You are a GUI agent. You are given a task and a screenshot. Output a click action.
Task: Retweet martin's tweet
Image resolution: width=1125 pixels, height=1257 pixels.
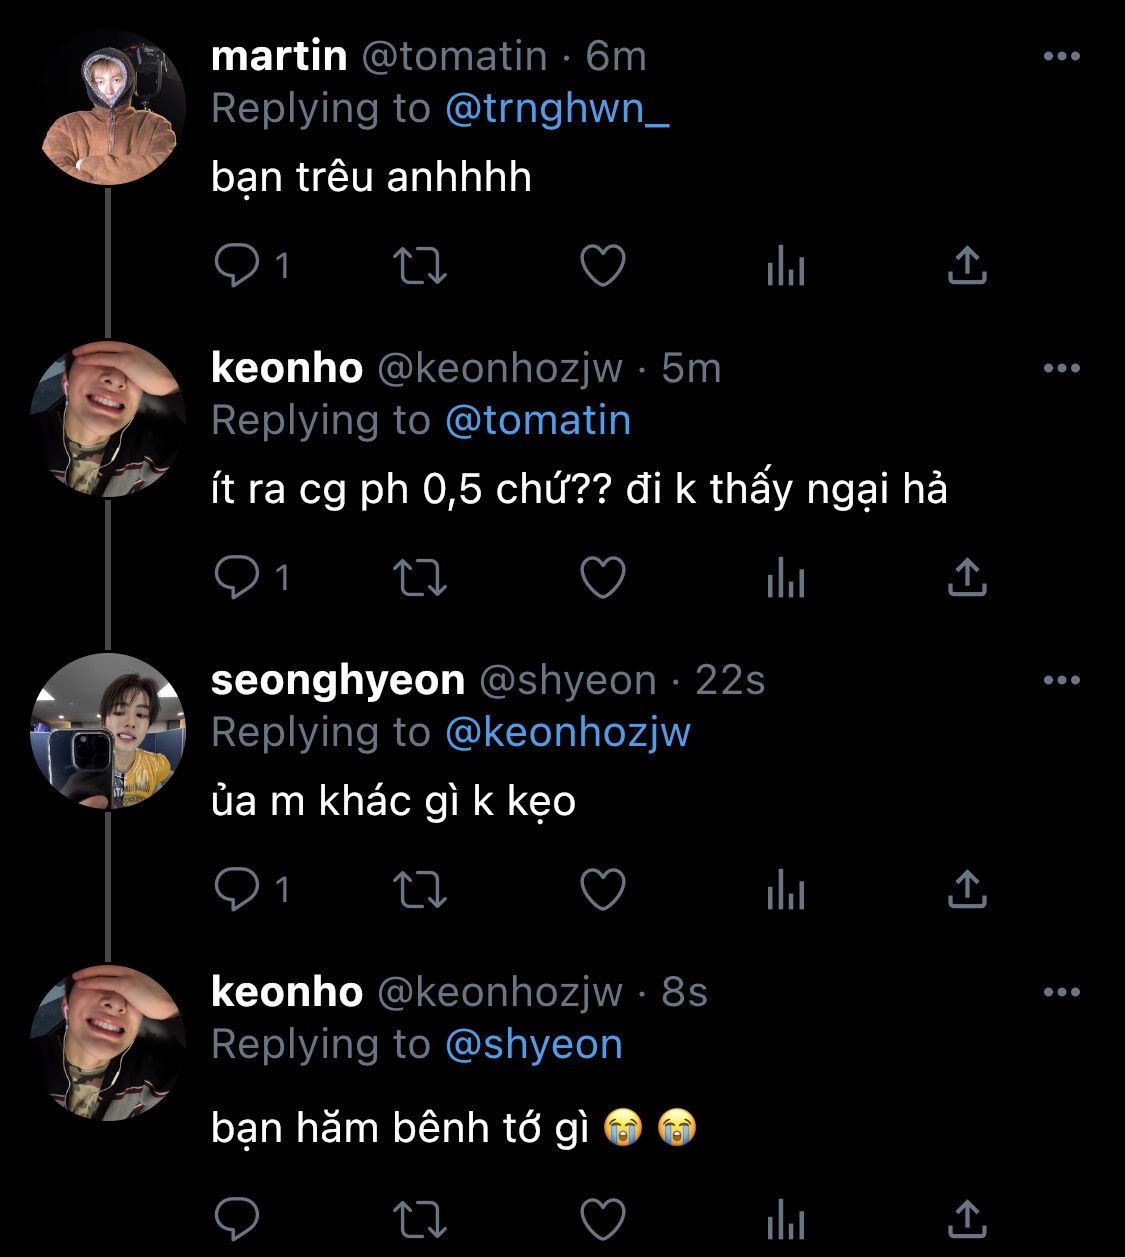tap(420, 266)
